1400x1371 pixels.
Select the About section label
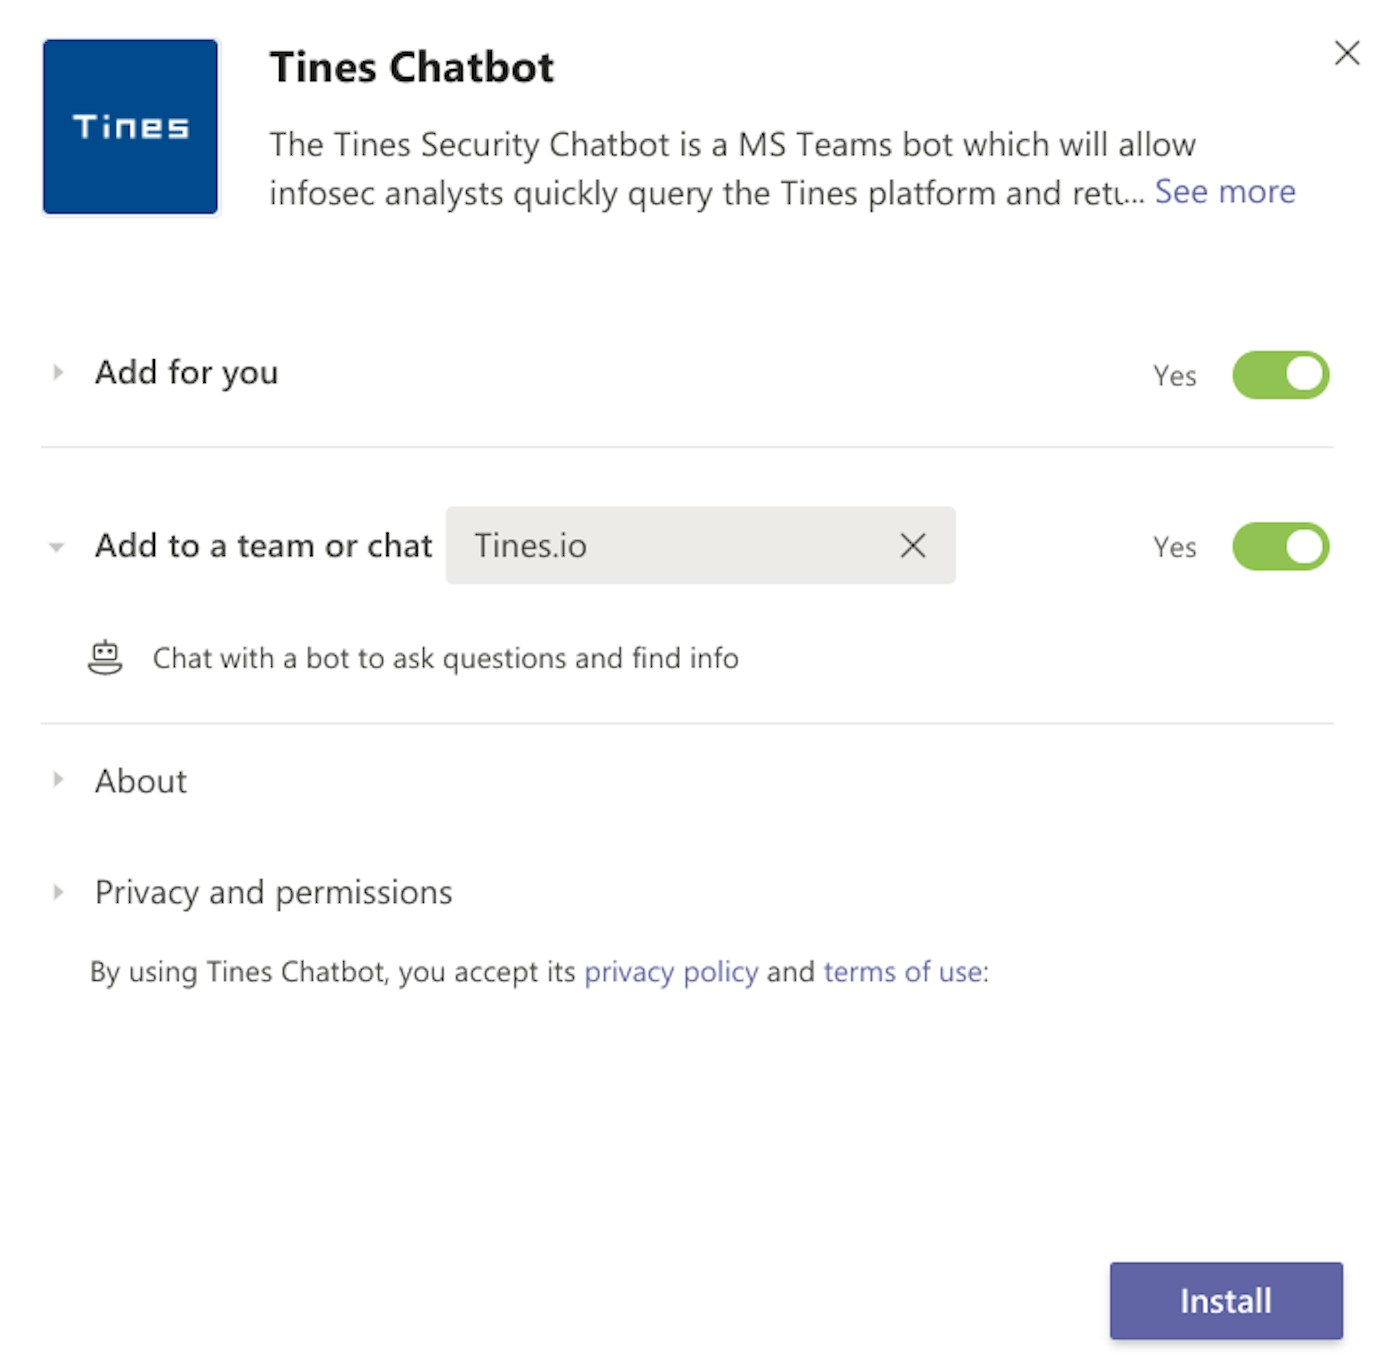click(x=141, y=781)
